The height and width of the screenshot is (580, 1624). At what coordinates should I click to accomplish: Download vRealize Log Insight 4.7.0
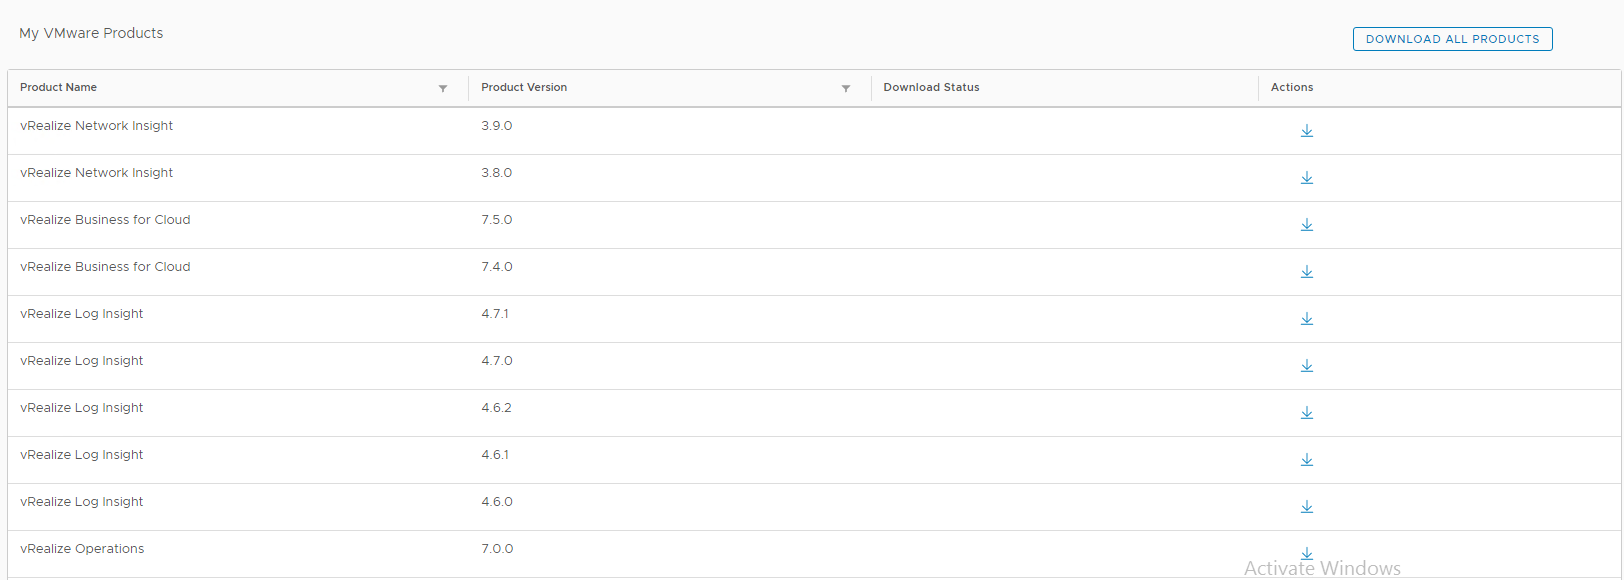tap(1306, 366)
